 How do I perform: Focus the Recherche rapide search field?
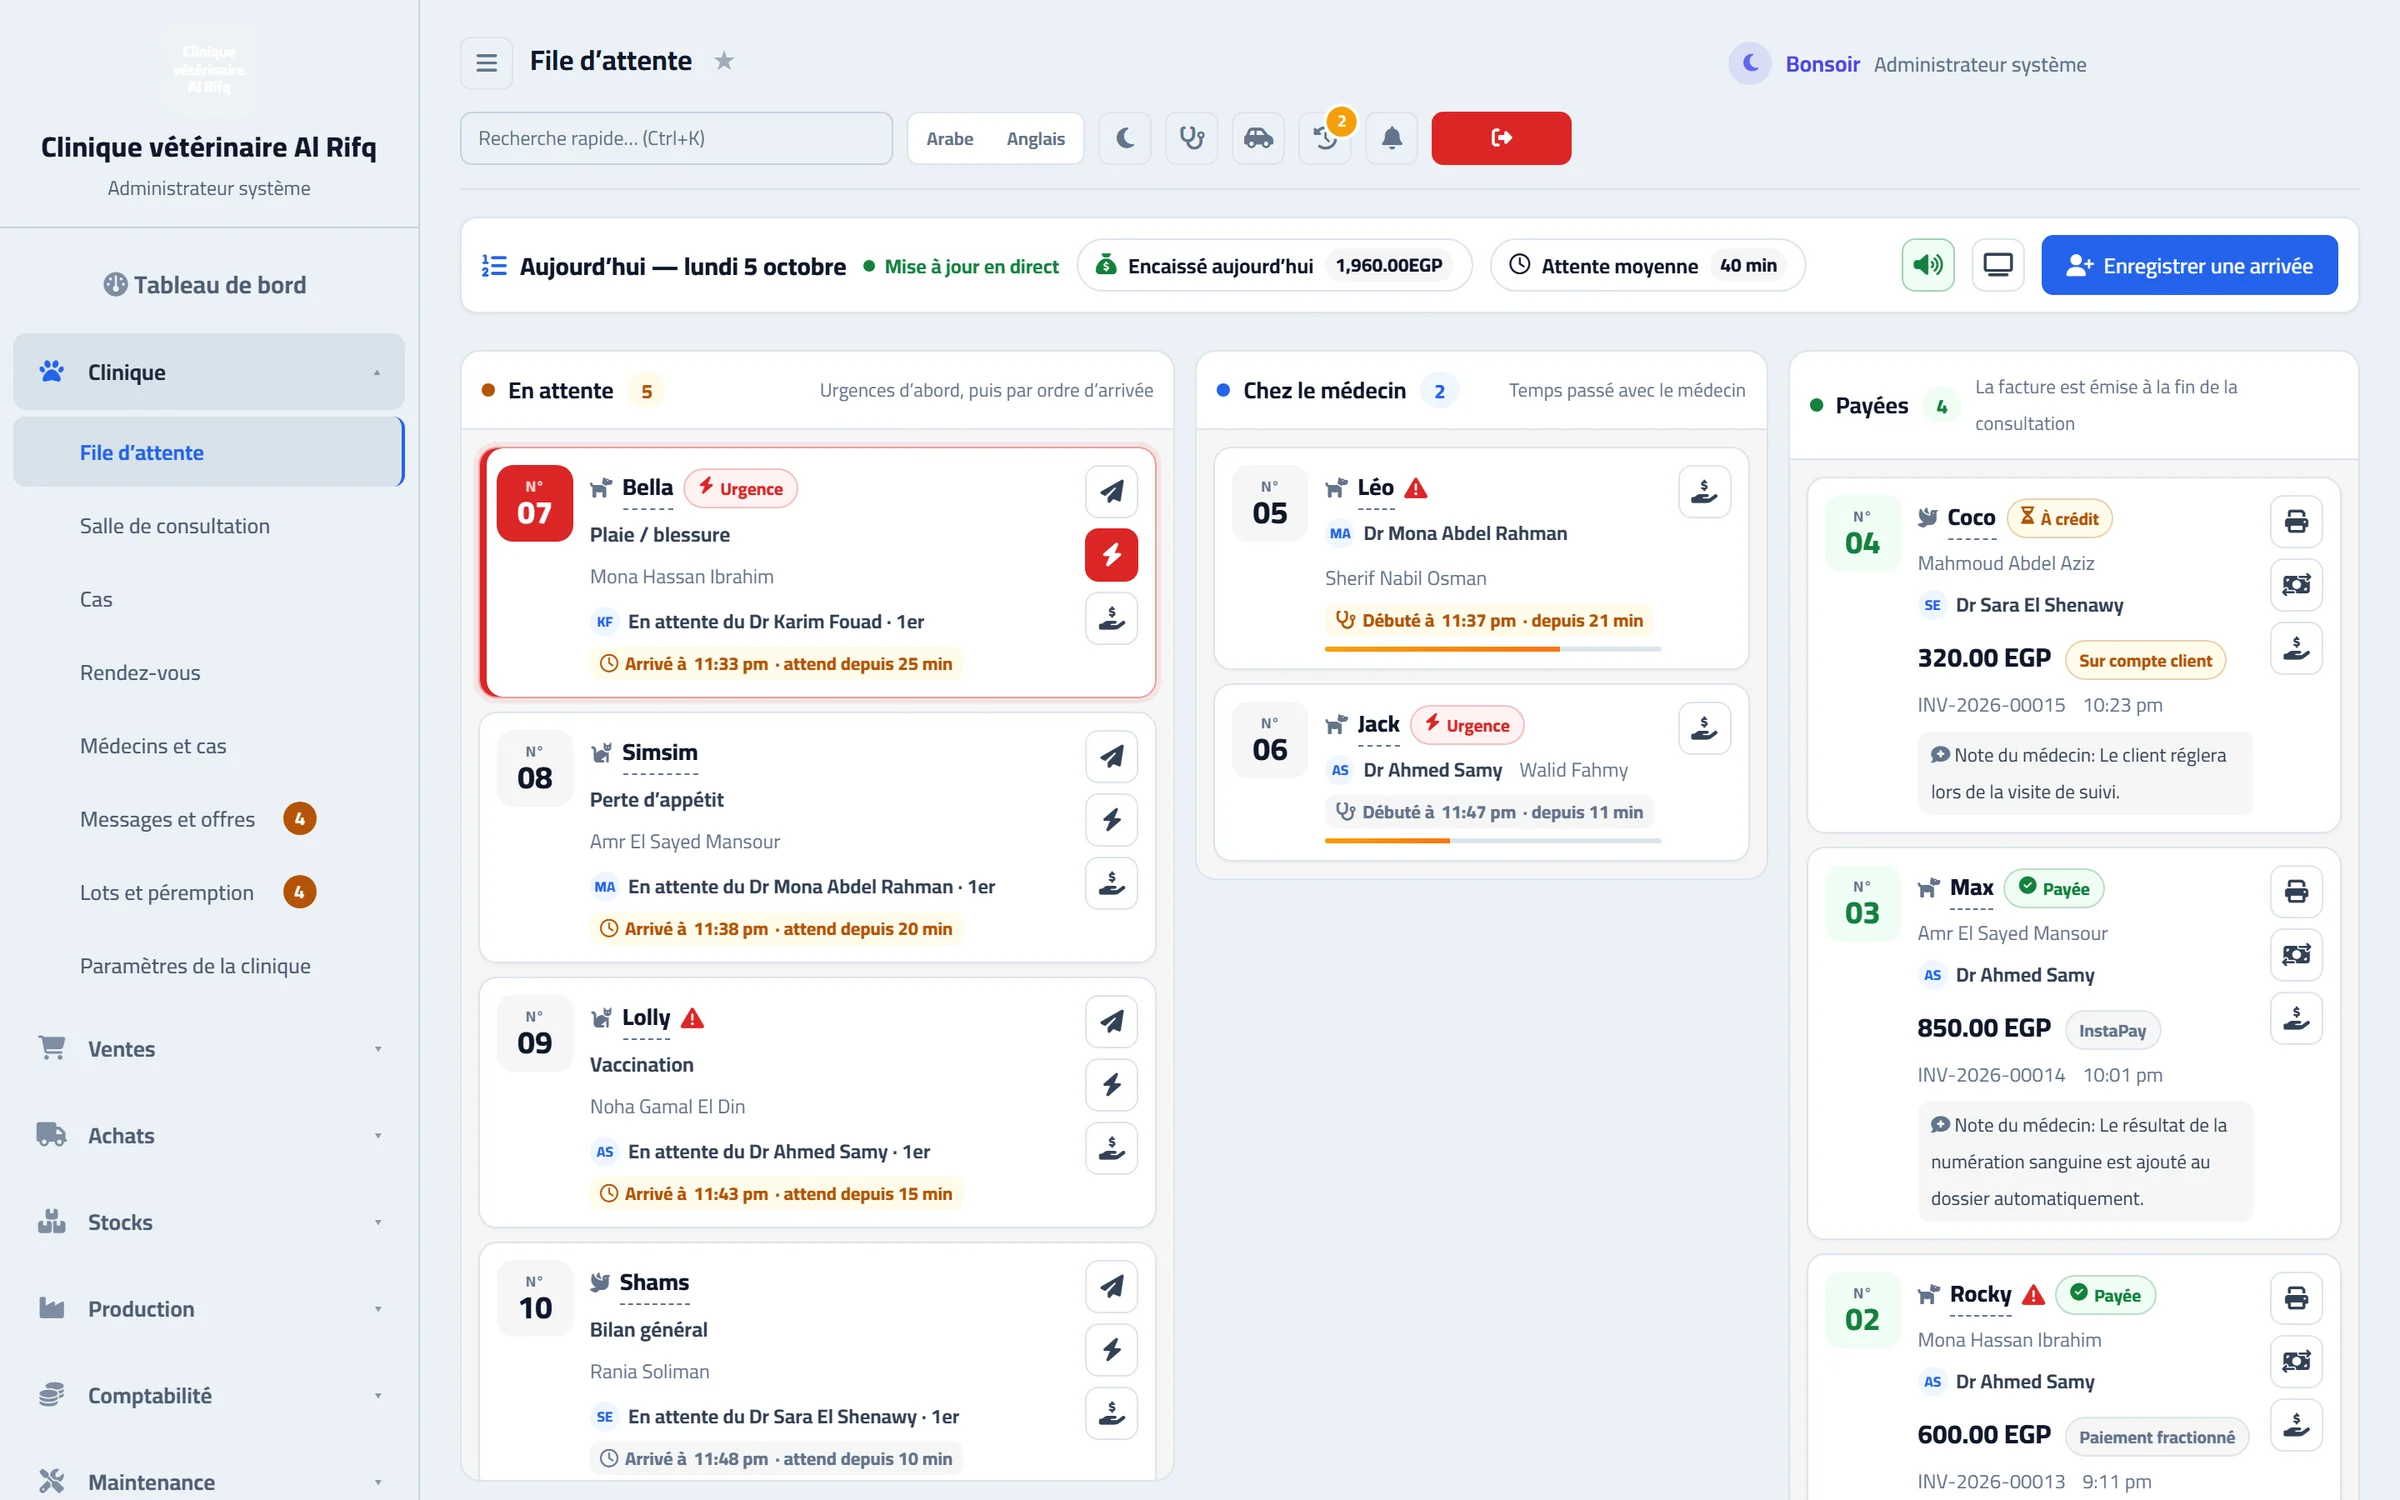pos(676,138)
